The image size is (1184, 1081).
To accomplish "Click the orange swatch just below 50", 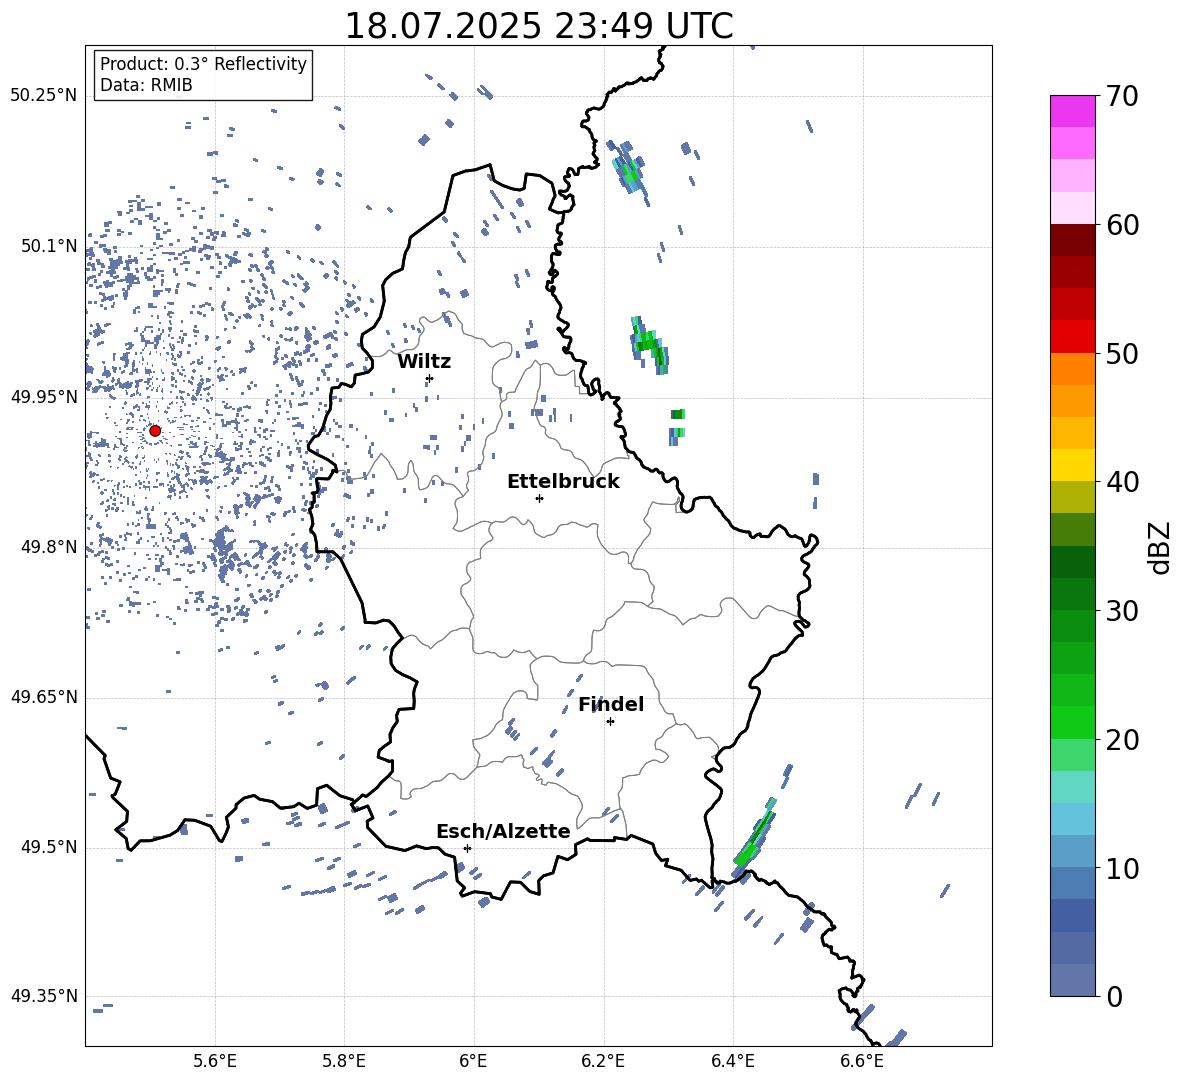I will pyautogui.click(x=1072, y=369).
